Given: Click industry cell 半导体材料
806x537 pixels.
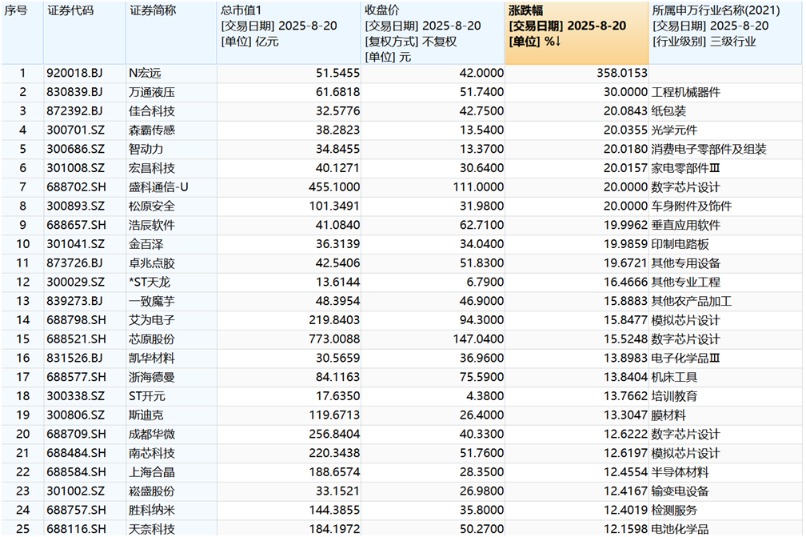Looking at the screenshot, I should (680, 472).
